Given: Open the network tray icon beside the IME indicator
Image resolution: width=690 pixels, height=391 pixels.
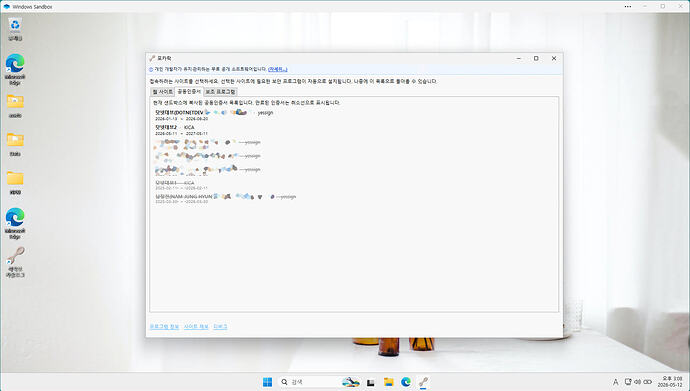Looking at the screenshot, I should coord(628,382).
